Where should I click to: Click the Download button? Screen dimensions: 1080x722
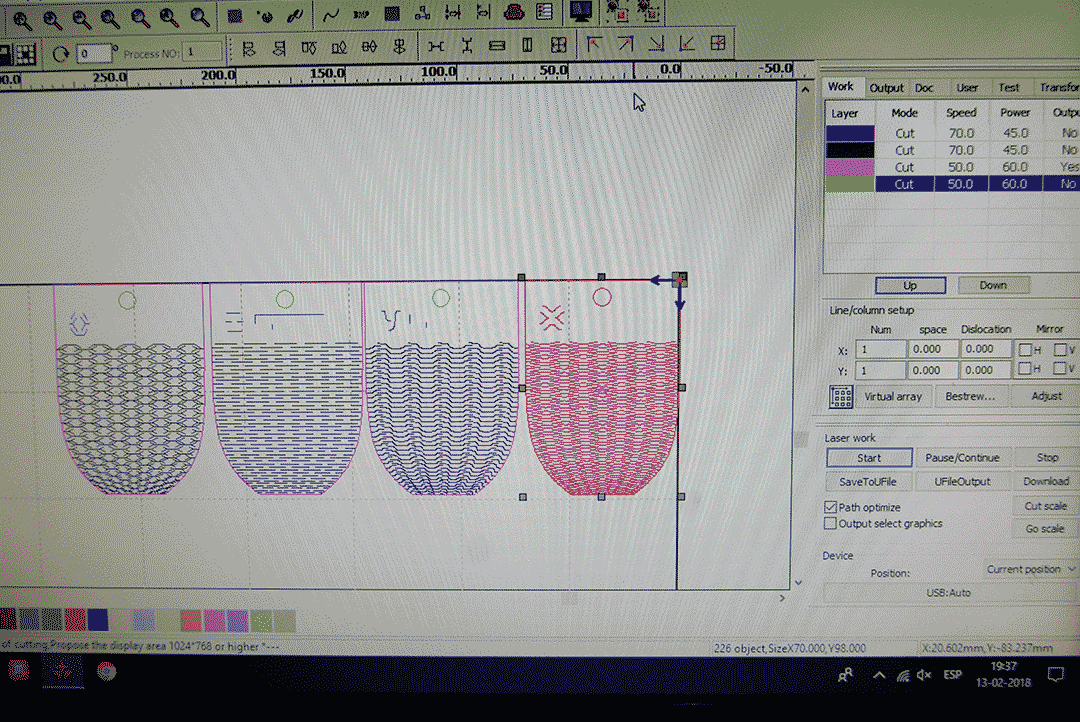click(1045, 481)
